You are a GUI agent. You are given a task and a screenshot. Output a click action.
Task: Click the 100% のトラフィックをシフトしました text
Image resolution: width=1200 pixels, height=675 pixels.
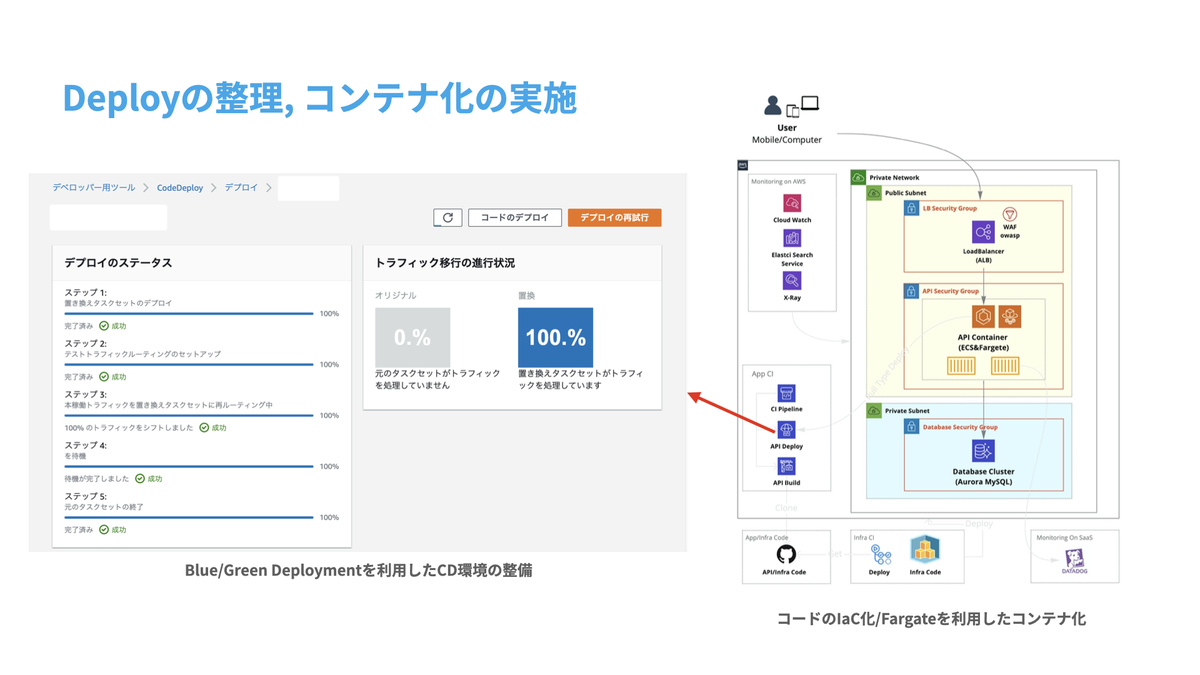[129, 428]
